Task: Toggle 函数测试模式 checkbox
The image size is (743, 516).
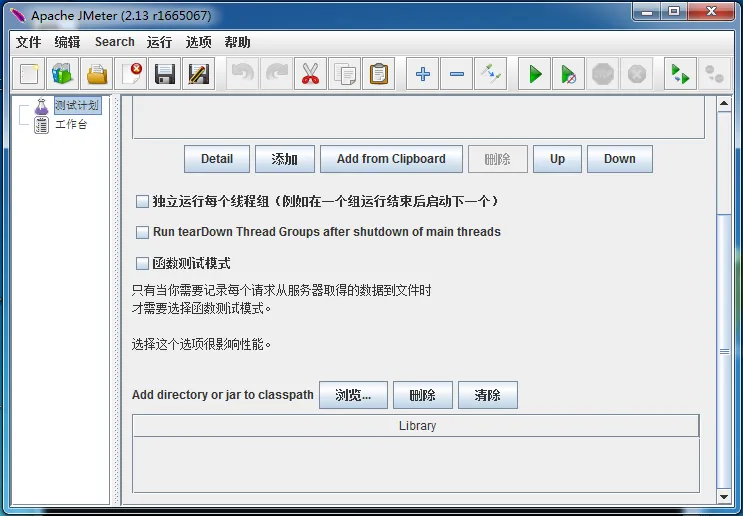Action: coord(142,263)
